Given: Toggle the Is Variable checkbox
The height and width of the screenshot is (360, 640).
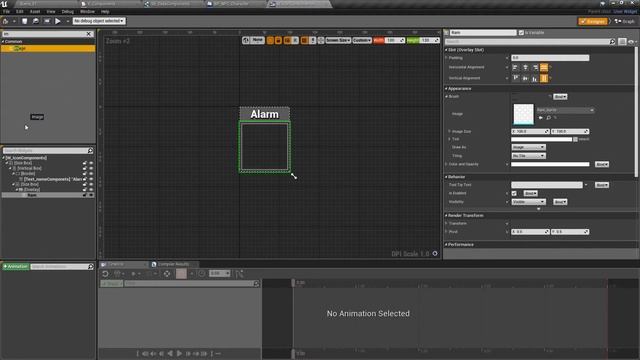Looking at the screenshot, I should click(521, 33).
